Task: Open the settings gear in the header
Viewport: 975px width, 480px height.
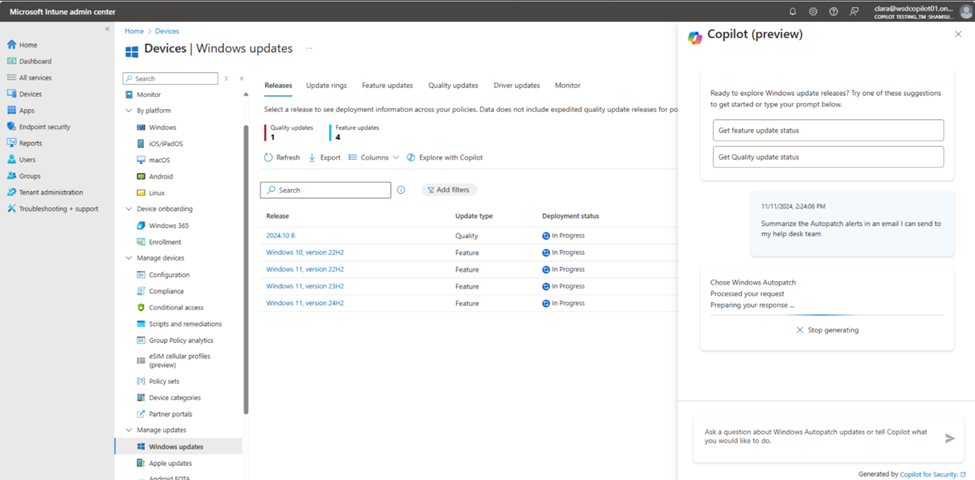Action: click(x=813, y=11)
